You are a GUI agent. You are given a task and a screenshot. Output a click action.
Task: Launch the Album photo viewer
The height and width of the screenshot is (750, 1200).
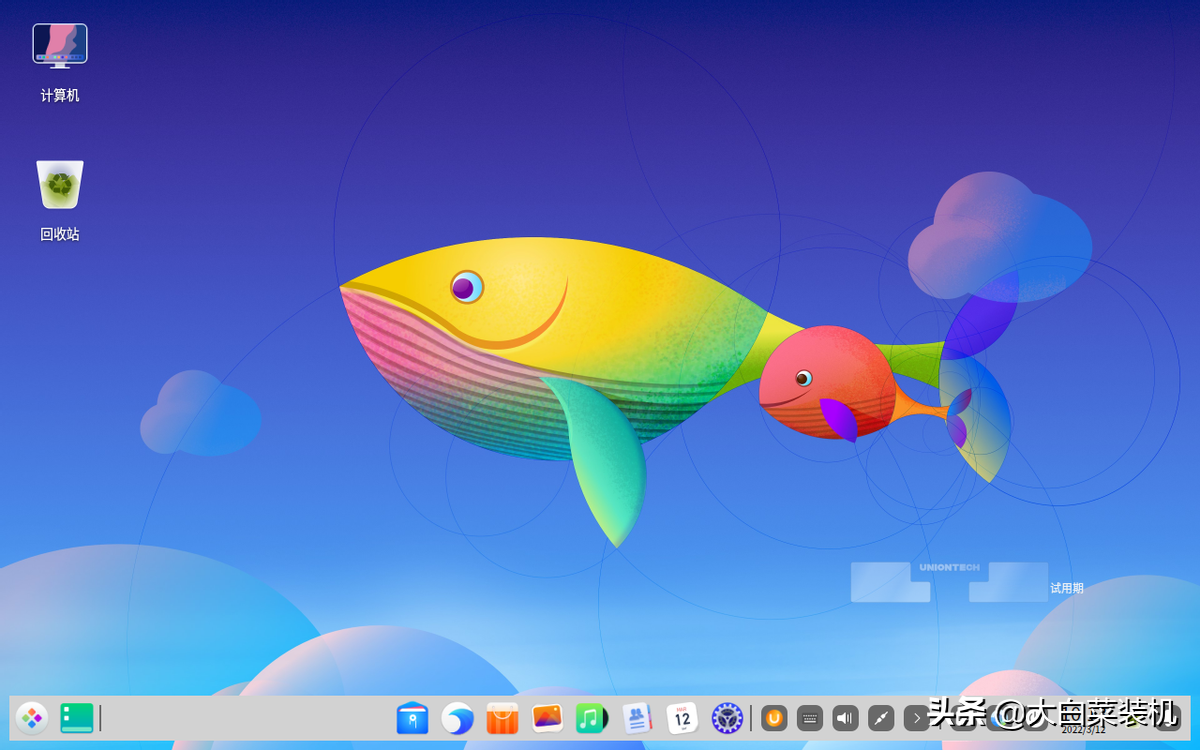pyautogui.click(x=547, y=717)
